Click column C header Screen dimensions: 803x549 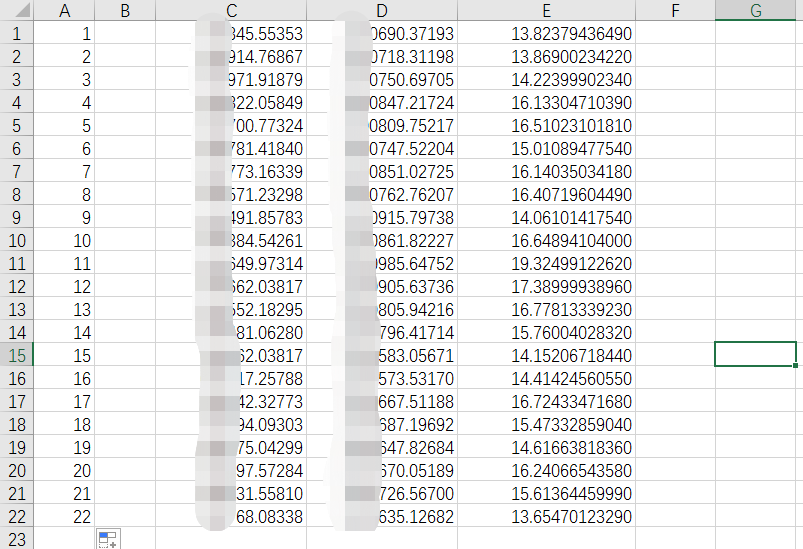click(x=231, y=11)
